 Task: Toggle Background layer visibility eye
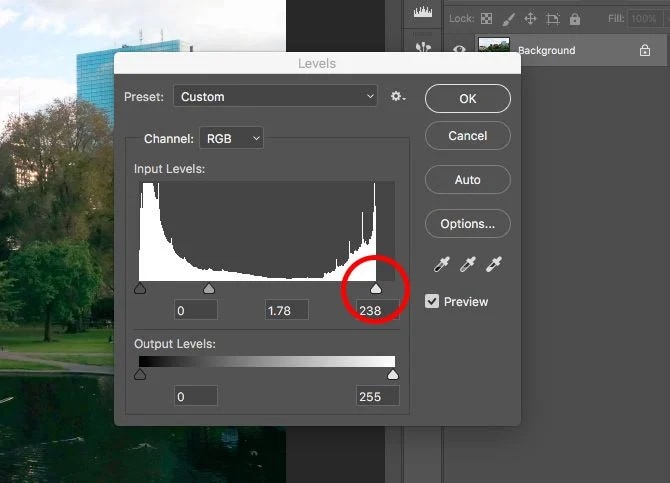tap(459, 50)
